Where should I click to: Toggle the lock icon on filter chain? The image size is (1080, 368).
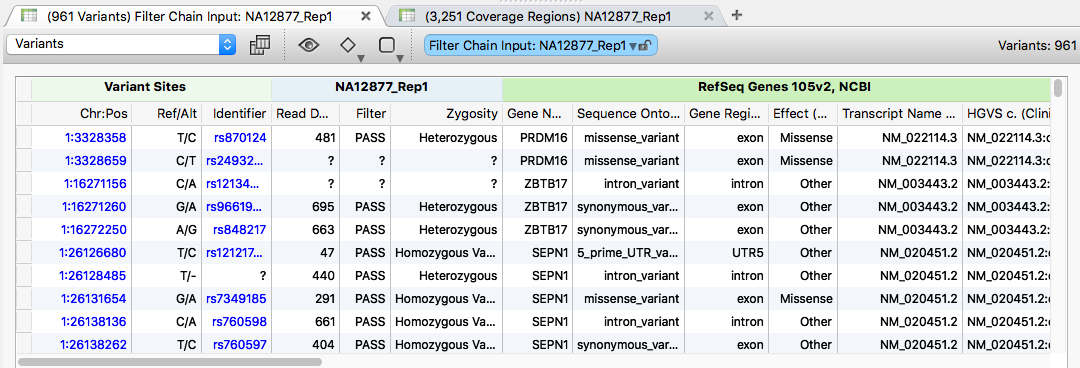pos(645,45)
